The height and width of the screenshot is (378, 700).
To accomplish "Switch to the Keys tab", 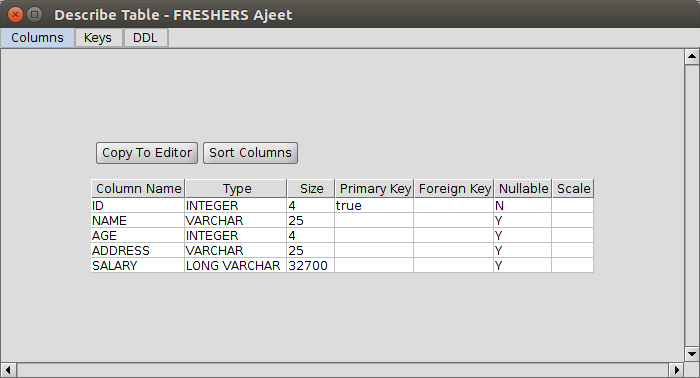I will [98, 38].
